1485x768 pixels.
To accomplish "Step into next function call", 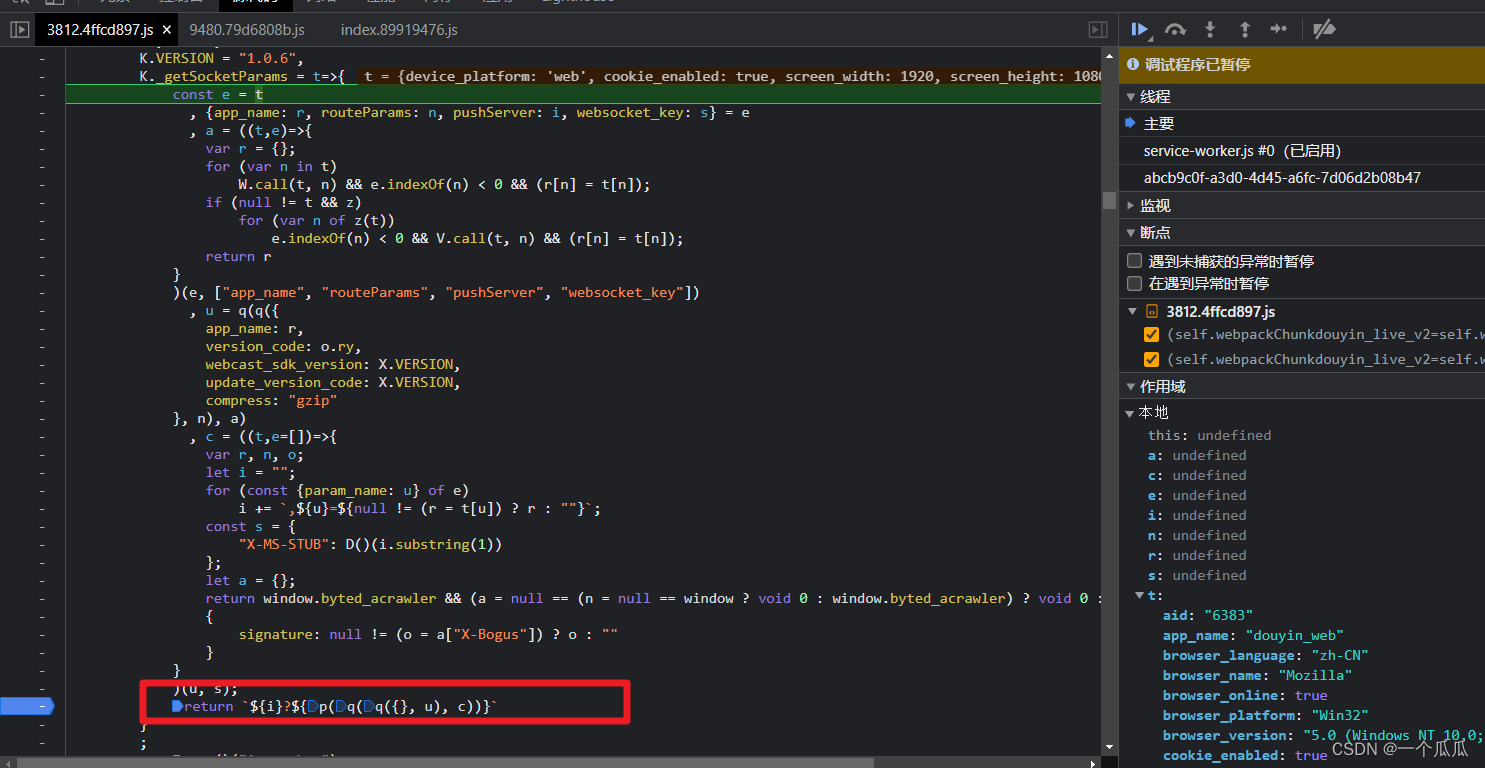I will click(1210, 30).
